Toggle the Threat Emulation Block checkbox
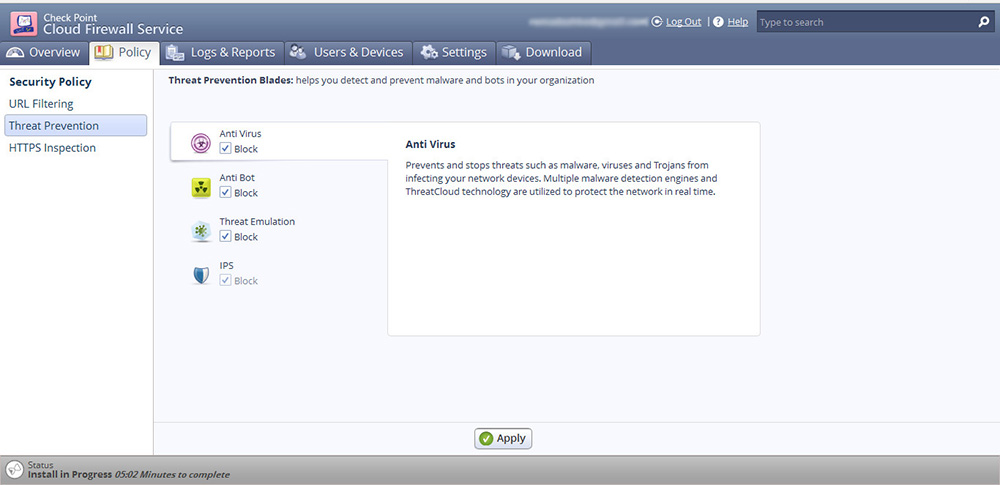This screenshot has height=485, width=1000. pyautogui.click(x=225, y=236)
